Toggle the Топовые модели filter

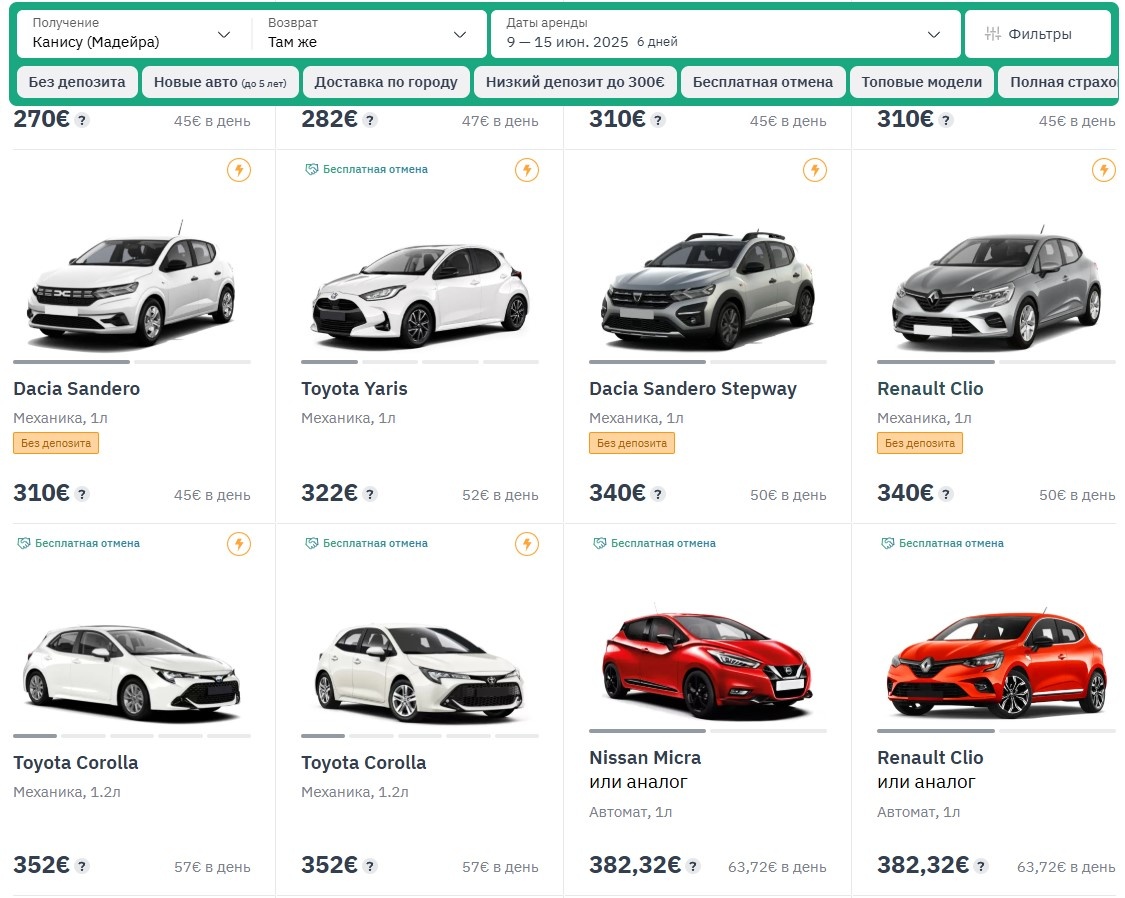[922, 82]
